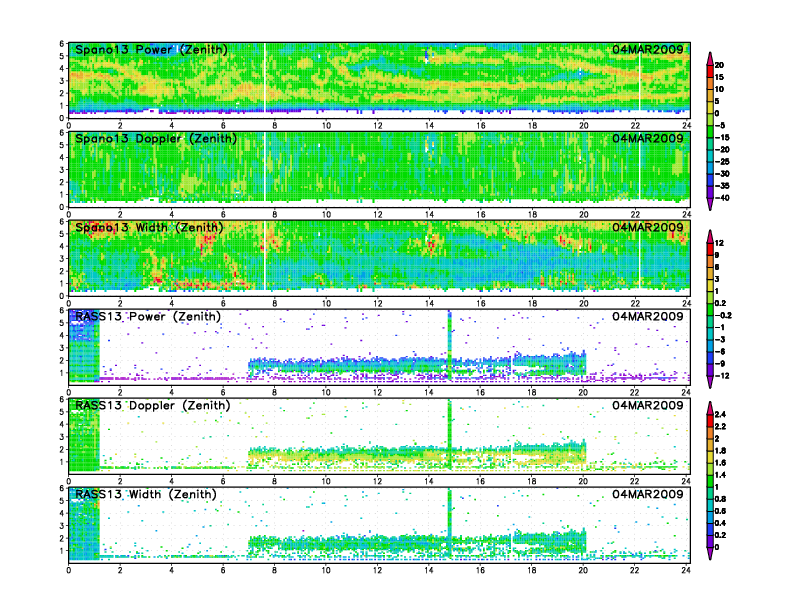Click 04MAR2009 date in RASS13 Power panel
The height and width of the screenshot is (612, 792).
(648, 316)
